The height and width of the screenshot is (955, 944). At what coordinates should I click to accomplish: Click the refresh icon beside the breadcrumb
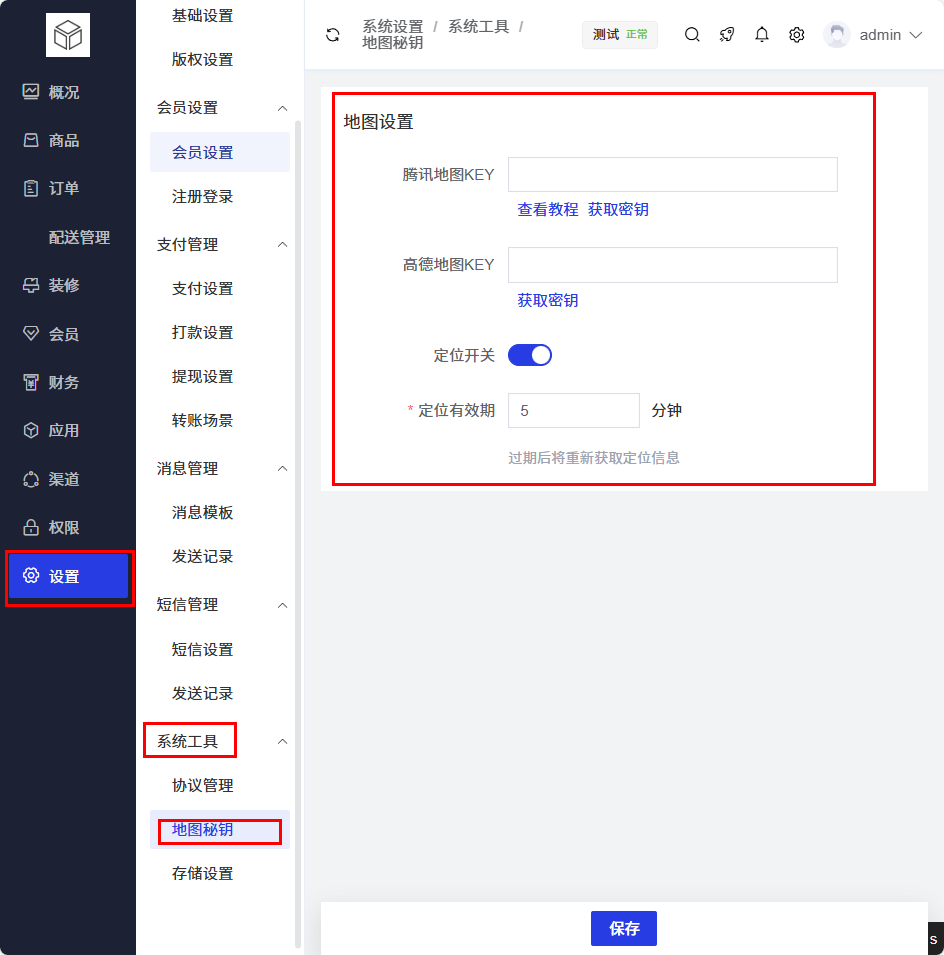(x=333, y=35)
